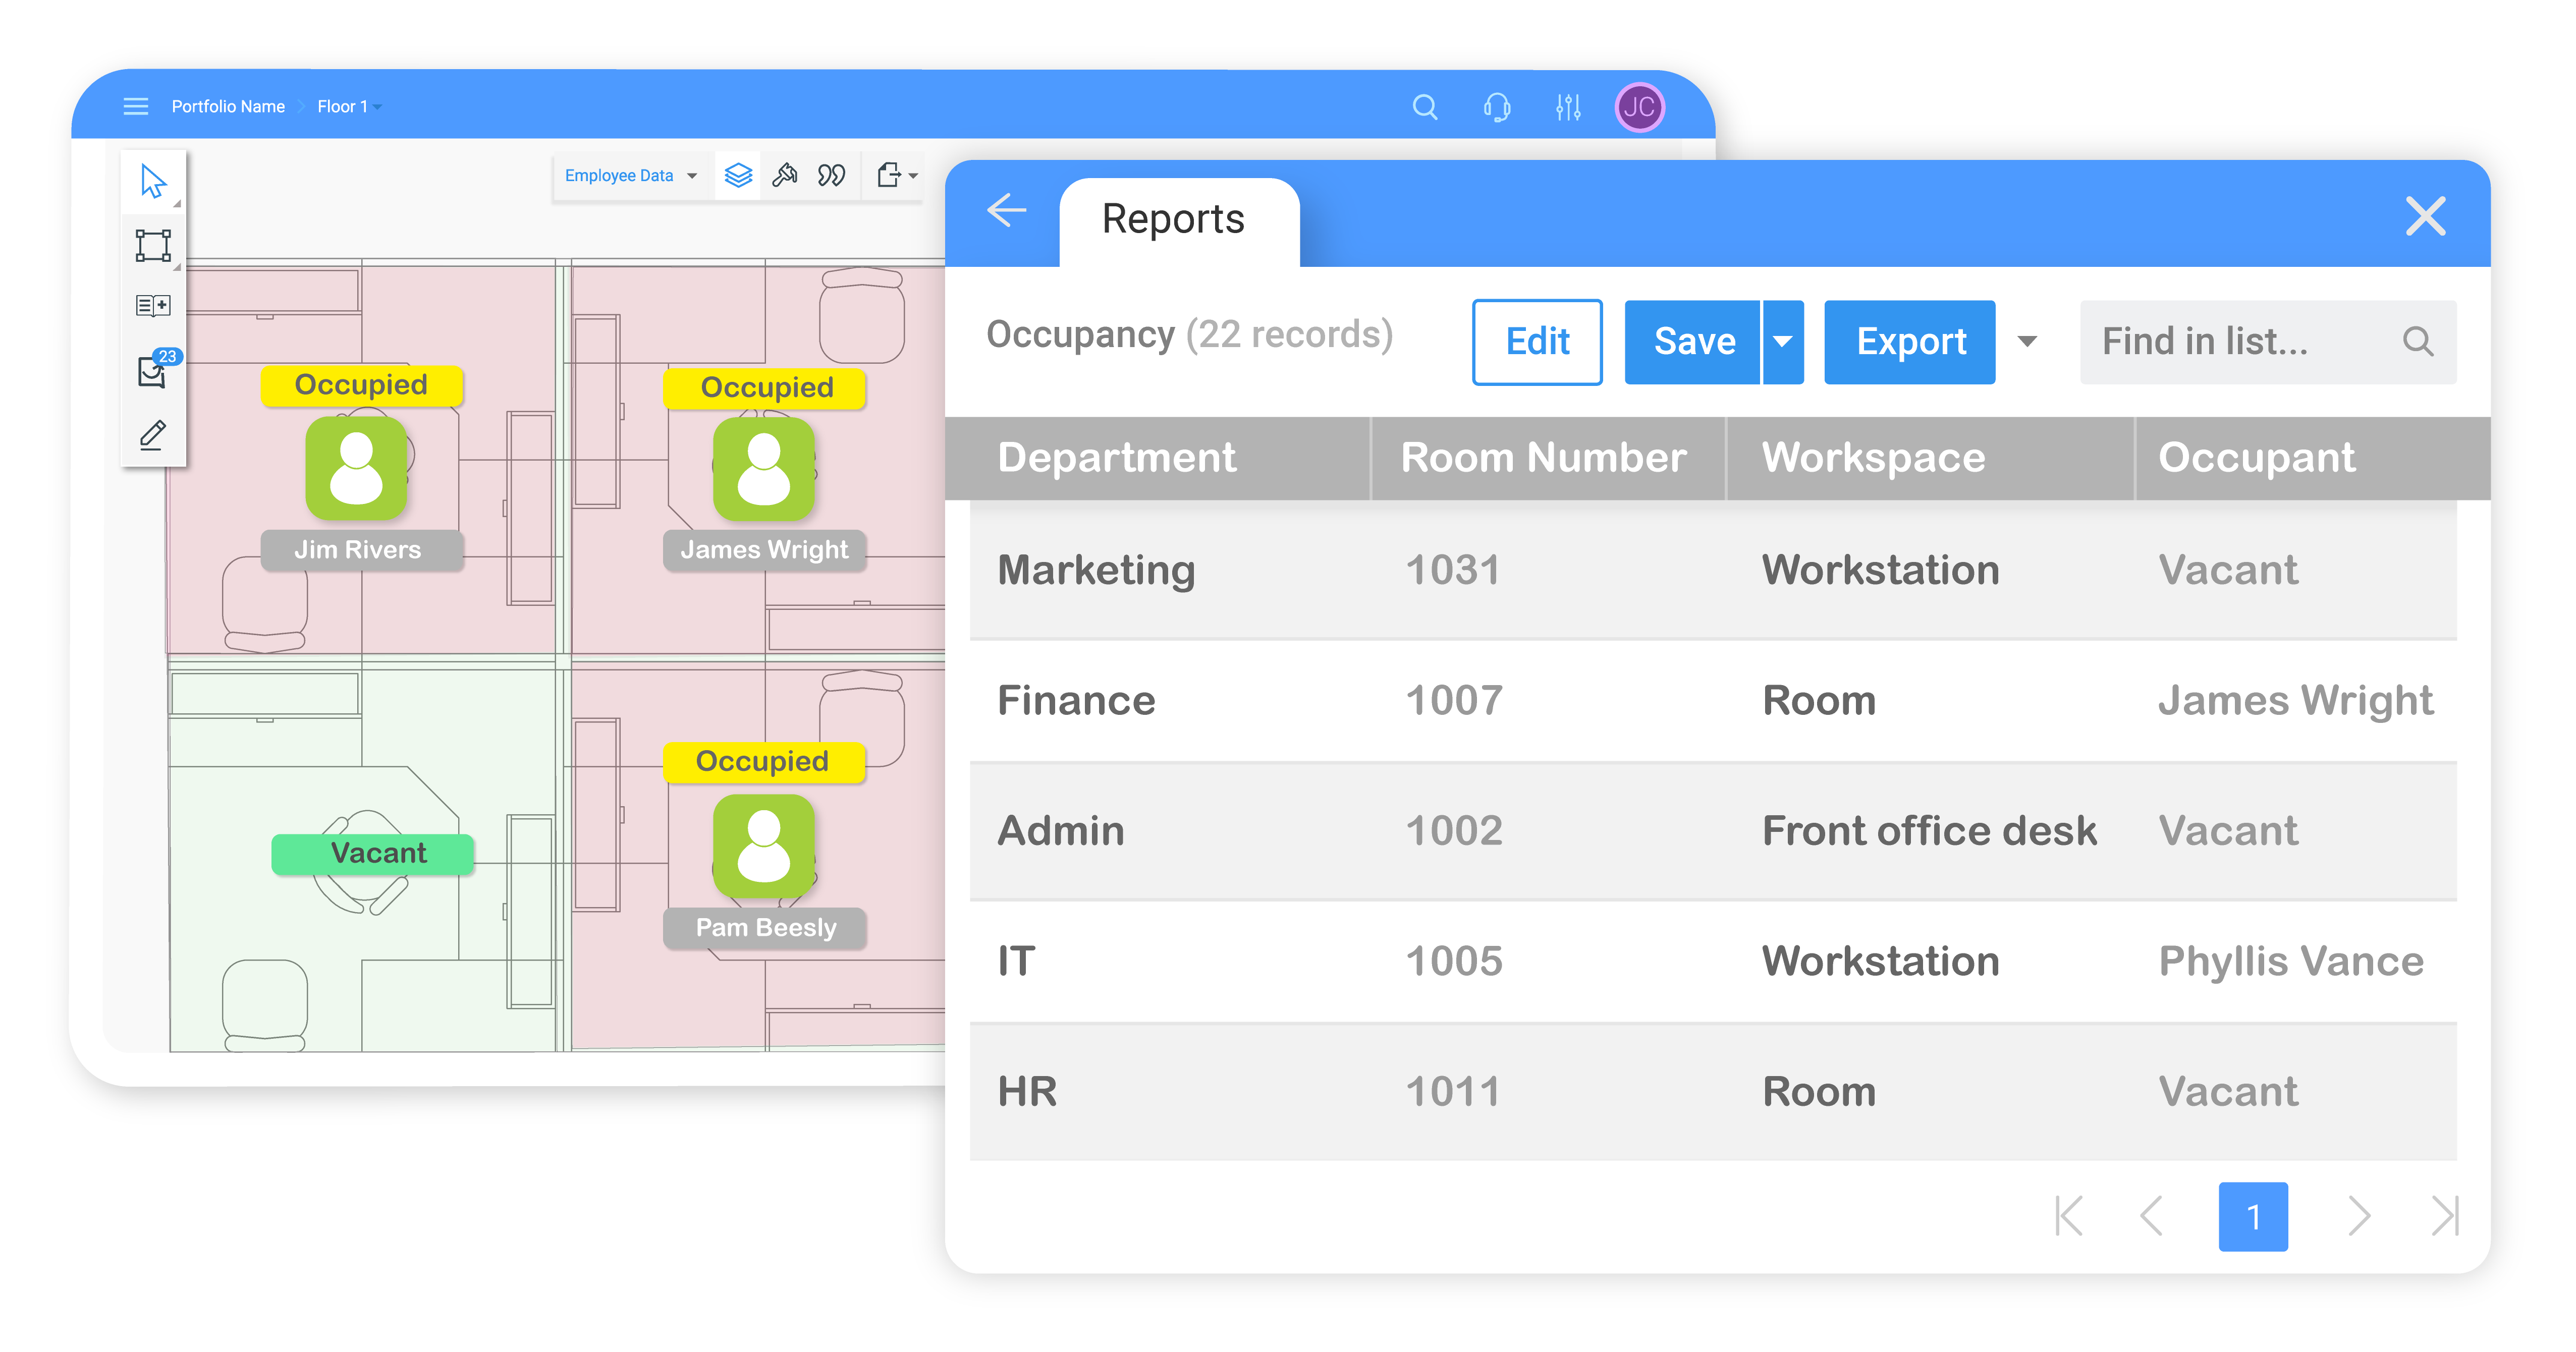Click the search magnifier in top bar
2576x1352 pixels.
[x=1425, y=107]
